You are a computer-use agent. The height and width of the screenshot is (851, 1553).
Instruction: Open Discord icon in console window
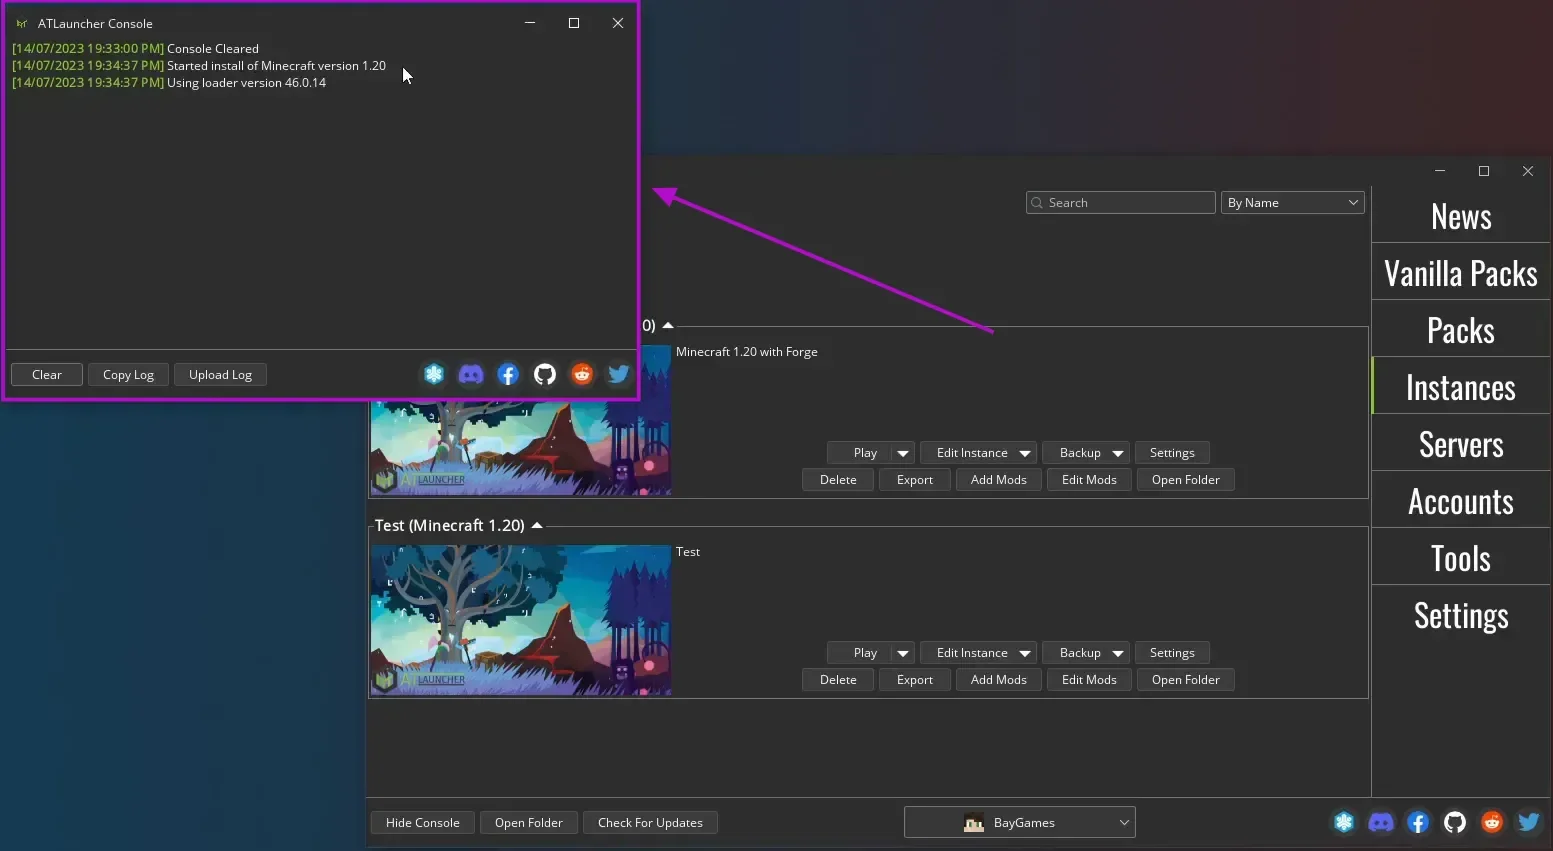(471, 374)
